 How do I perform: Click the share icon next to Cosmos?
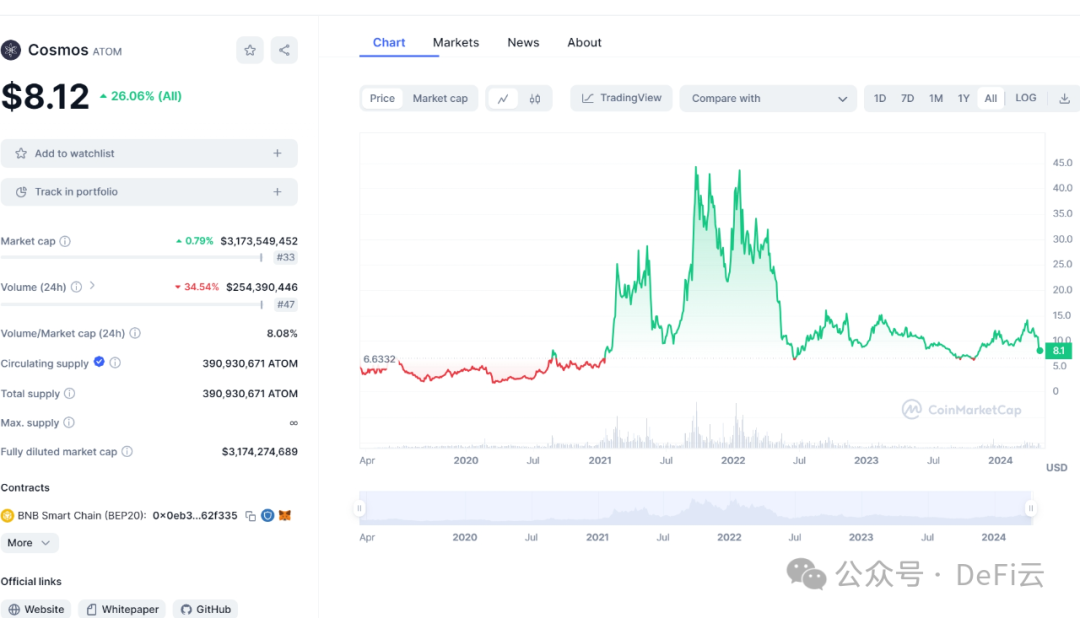pos(284,50)
